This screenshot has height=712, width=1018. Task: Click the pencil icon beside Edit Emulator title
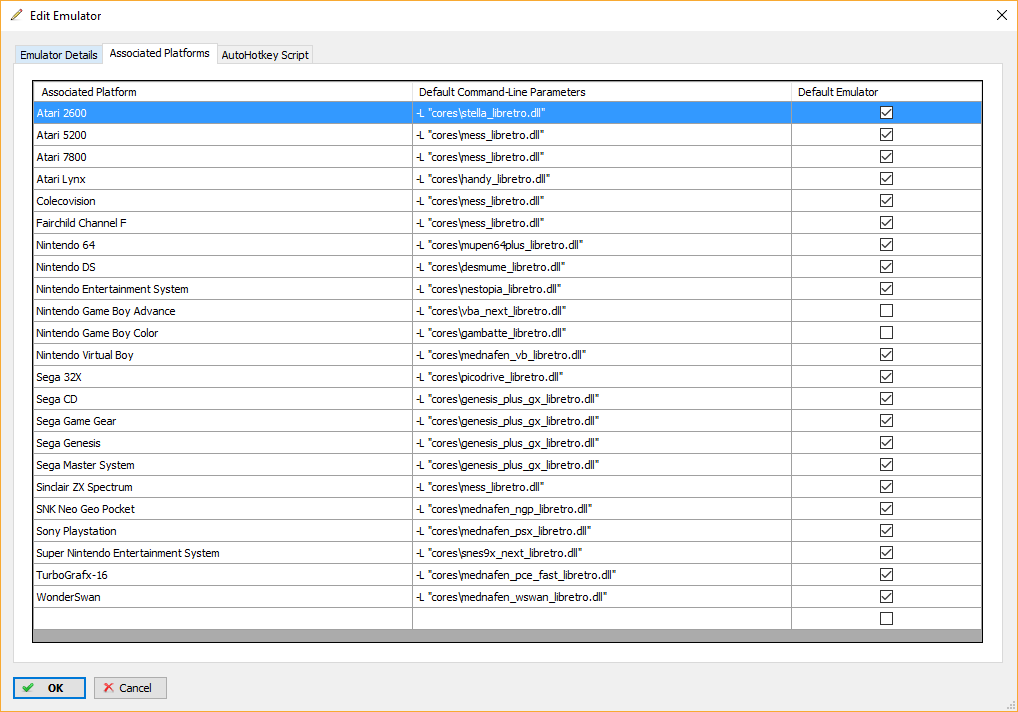pyautogui.click(x=16, y=15)
